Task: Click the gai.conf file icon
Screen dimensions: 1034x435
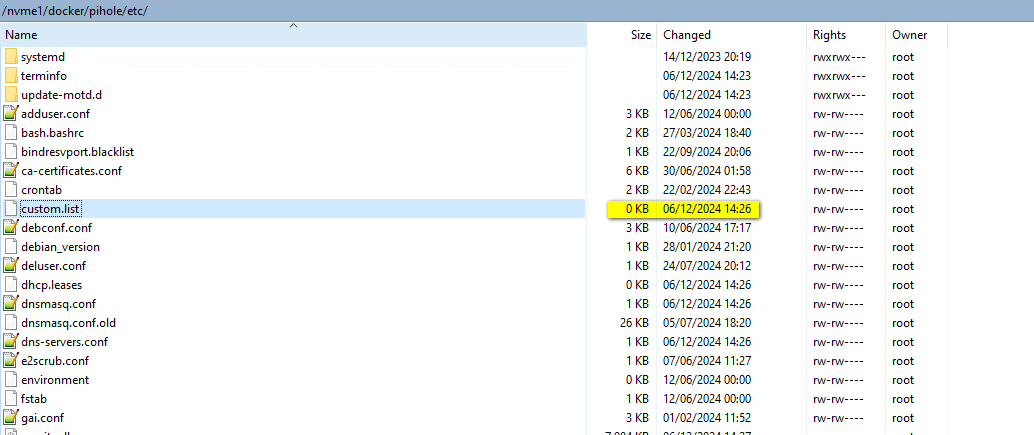Action: 11,417
